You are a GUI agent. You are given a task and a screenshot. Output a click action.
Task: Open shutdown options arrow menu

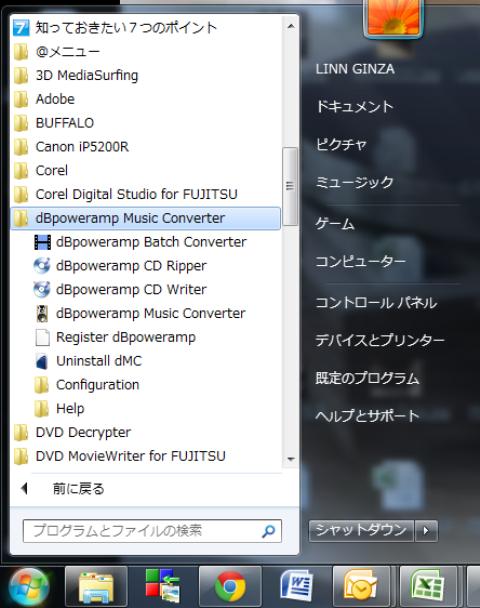[426, 530]
